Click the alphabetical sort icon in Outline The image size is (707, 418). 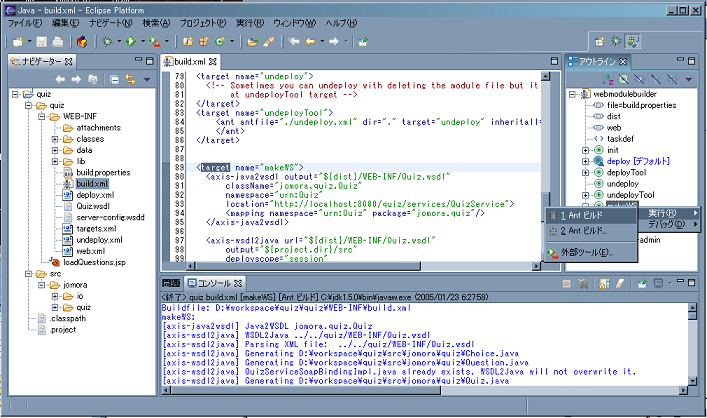606,78
